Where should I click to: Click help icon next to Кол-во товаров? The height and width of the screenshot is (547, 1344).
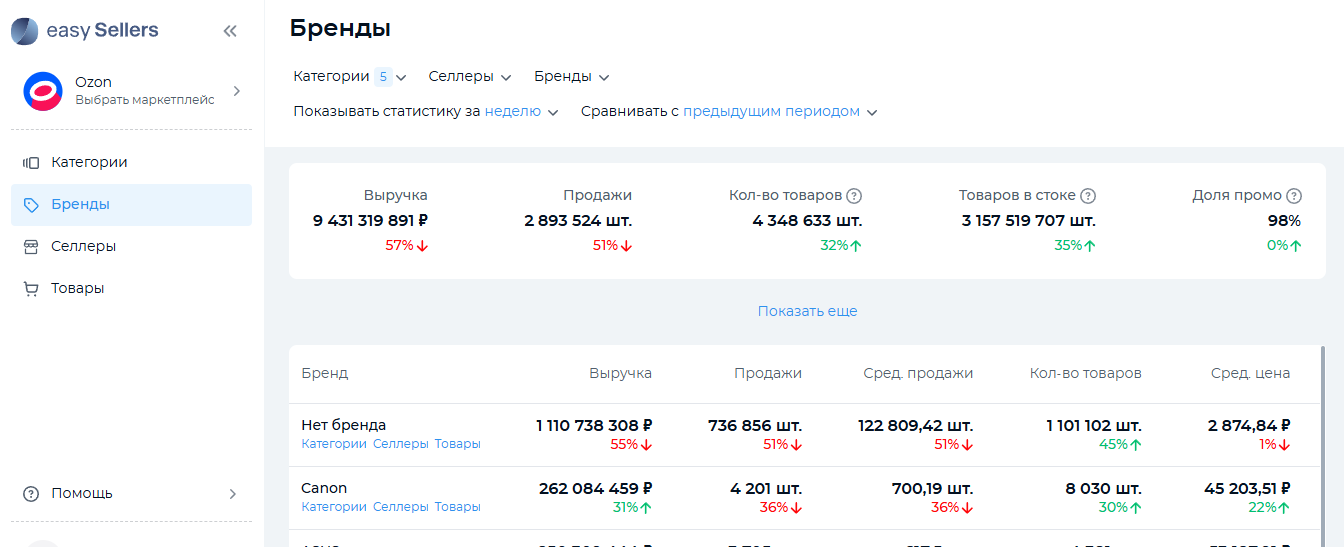pyautogui.click(x=854, y=196)
